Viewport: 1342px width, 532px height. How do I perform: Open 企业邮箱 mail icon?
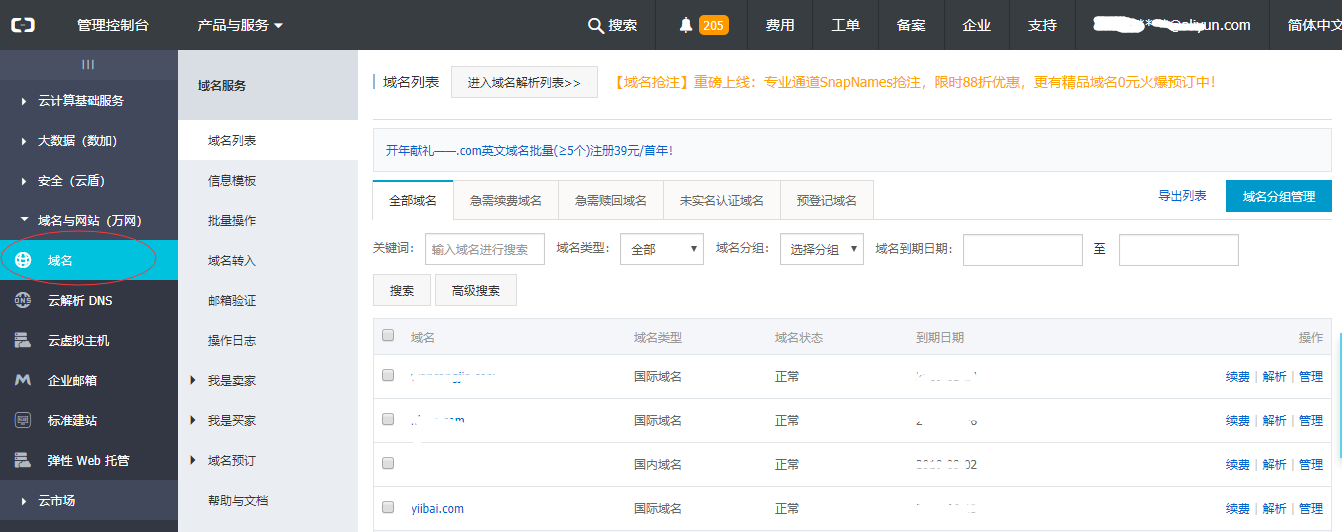(x=23, y=380)
